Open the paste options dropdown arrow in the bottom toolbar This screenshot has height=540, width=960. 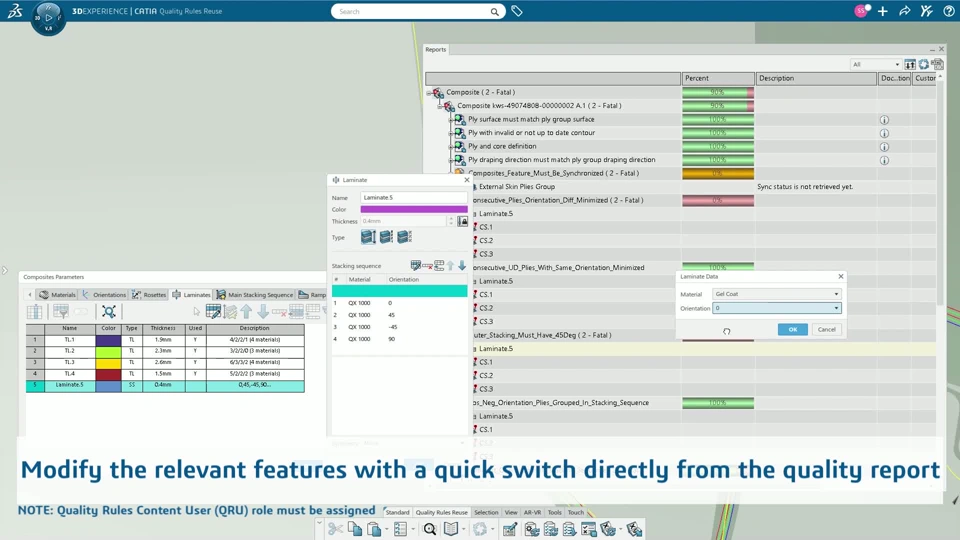tap(386, 529)
